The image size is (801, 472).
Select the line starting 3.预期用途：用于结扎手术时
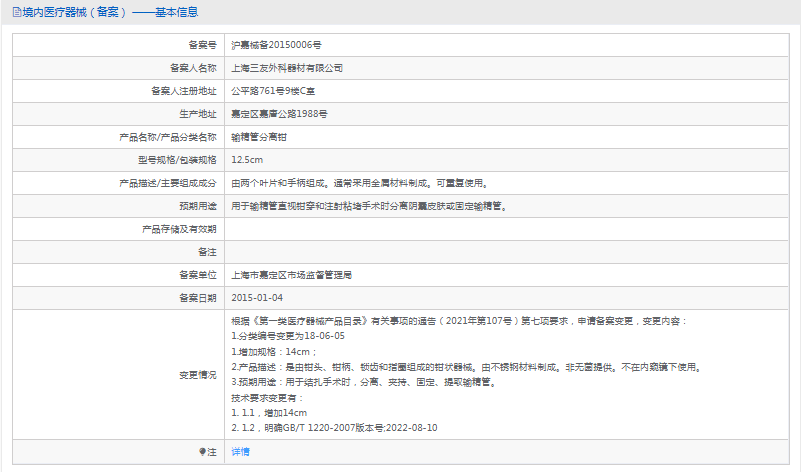pos(365,382)
